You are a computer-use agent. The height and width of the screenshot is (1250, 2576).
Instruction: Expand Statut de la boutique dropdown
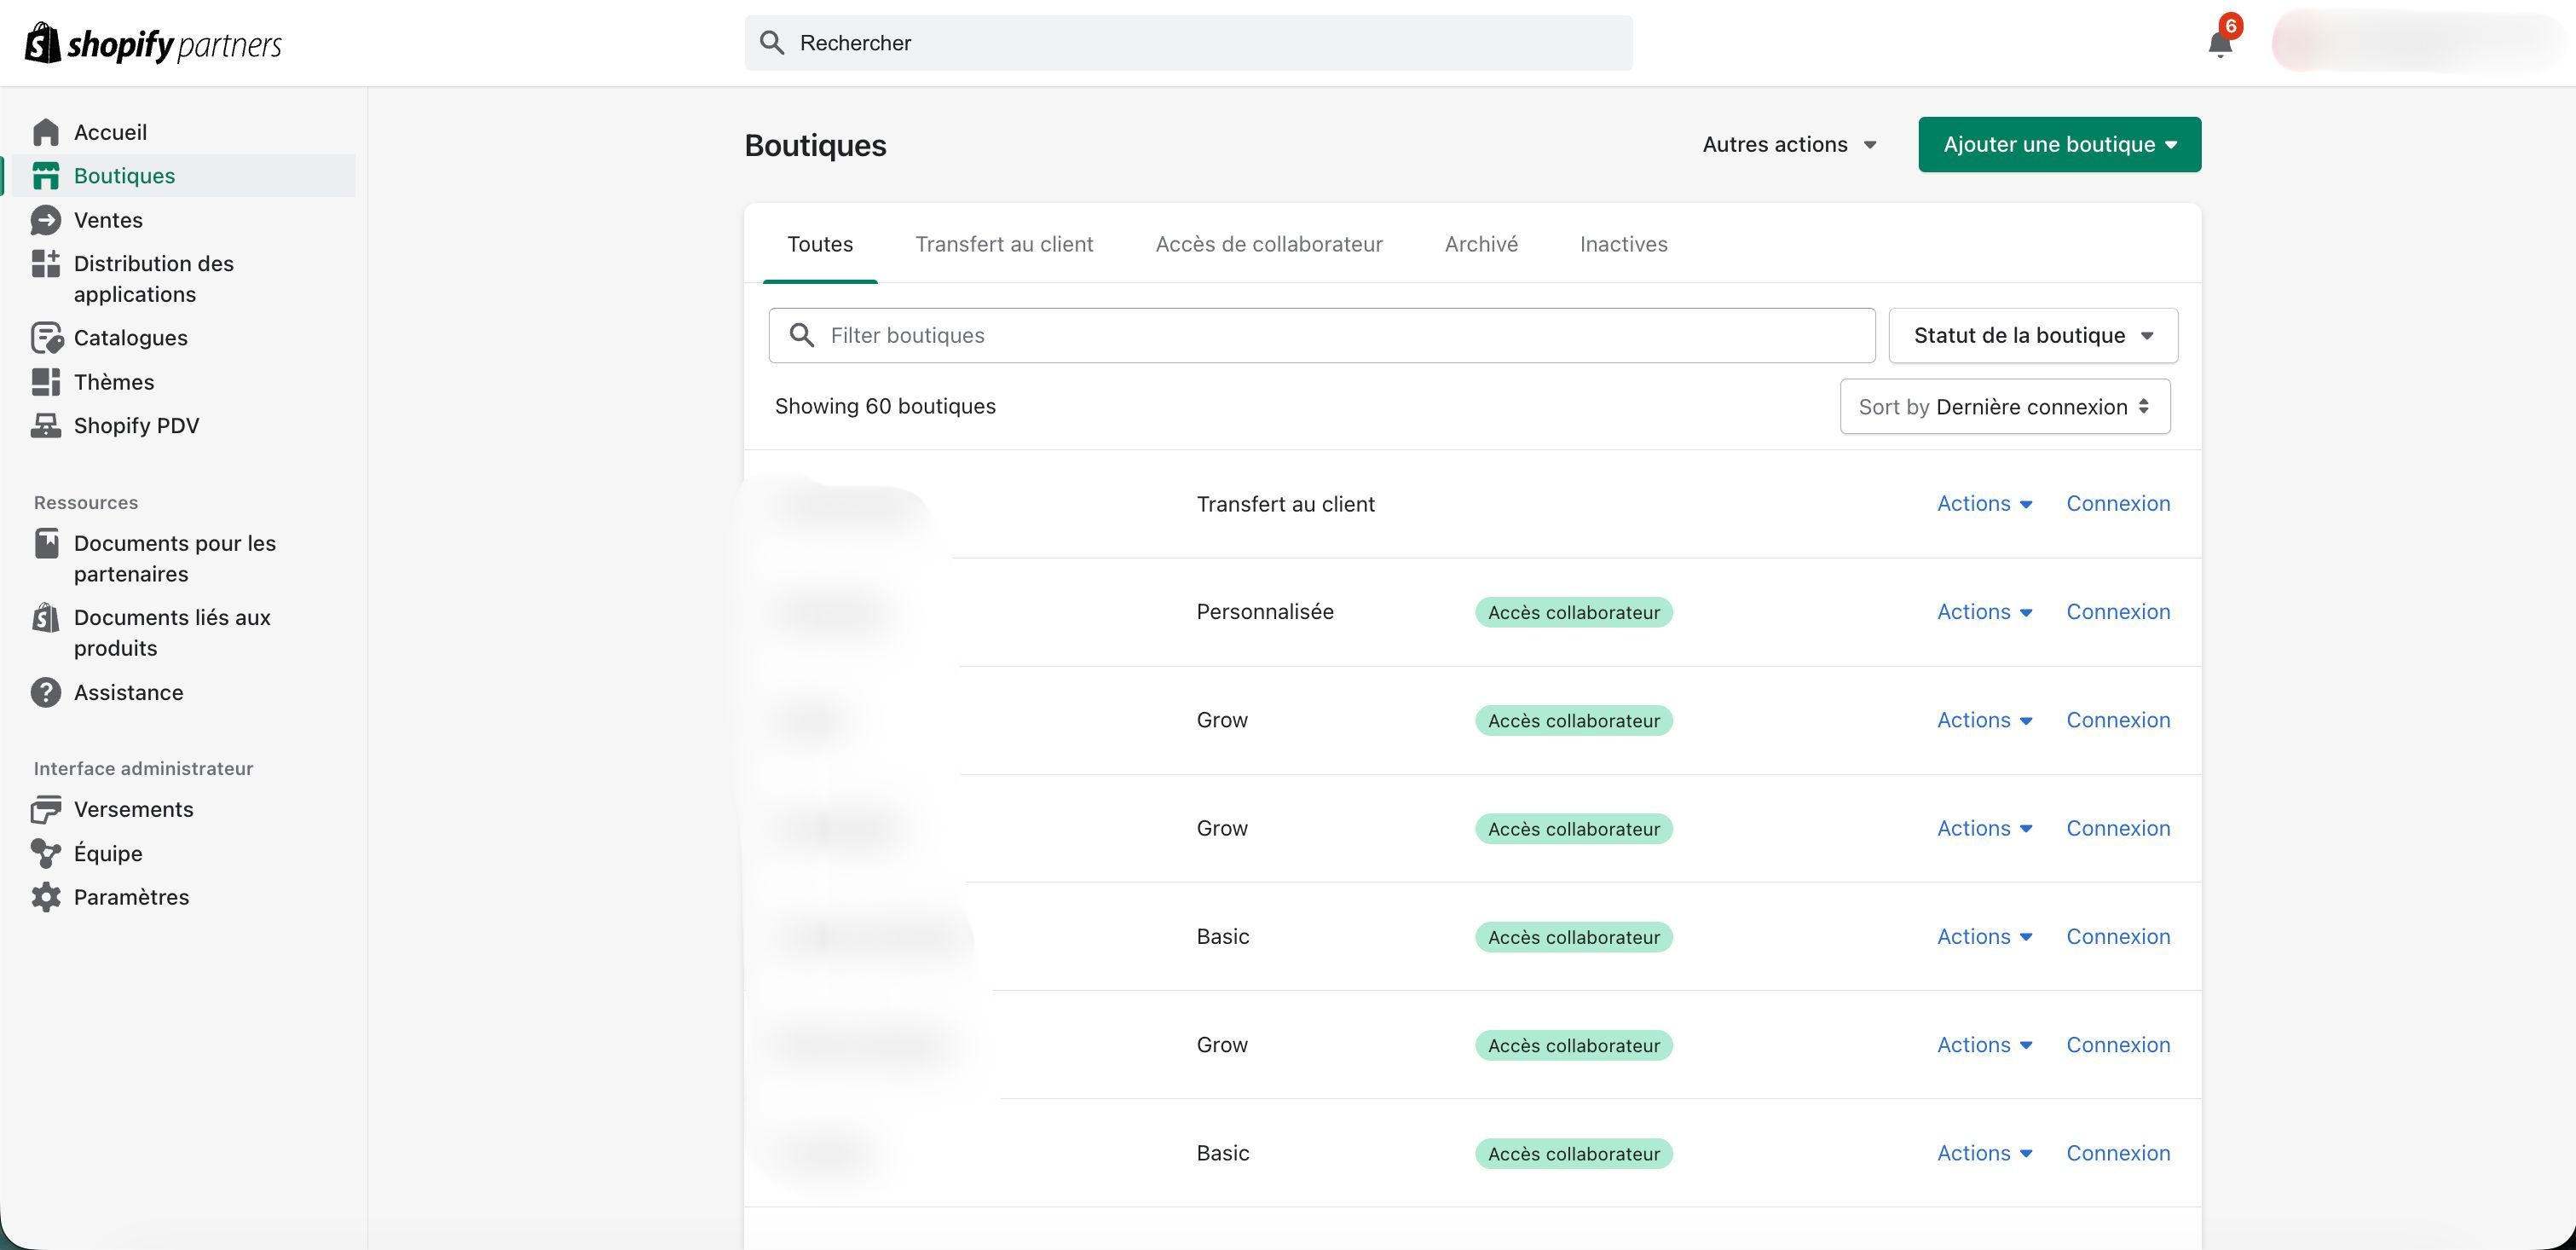pos(2032,336)
